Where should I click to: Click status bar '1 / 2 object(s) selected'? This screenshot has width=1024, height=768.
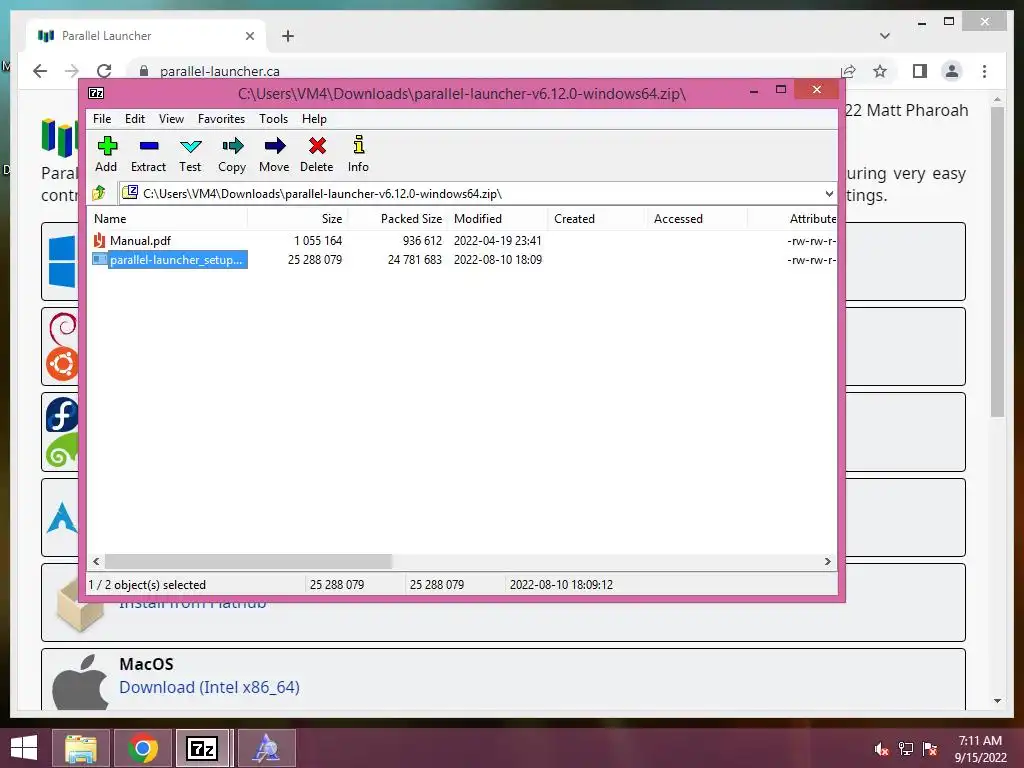pos(148,584)
